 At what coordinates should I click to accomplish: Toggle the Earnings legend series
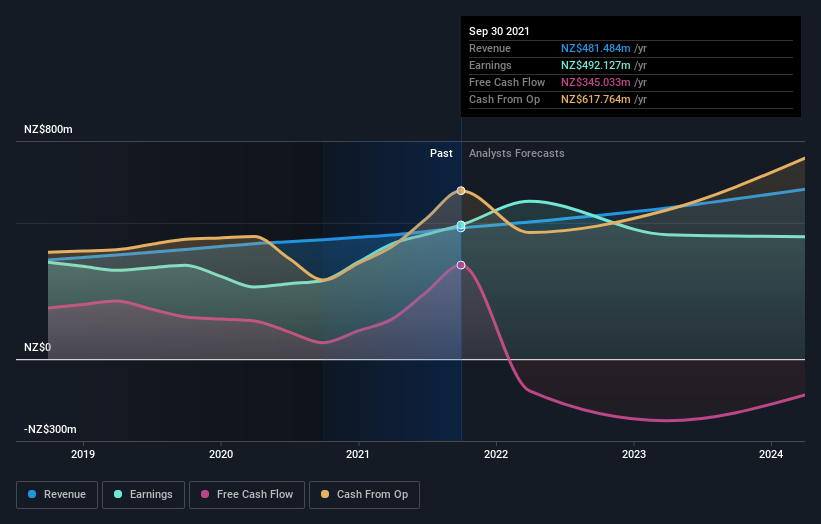(143, 495)
